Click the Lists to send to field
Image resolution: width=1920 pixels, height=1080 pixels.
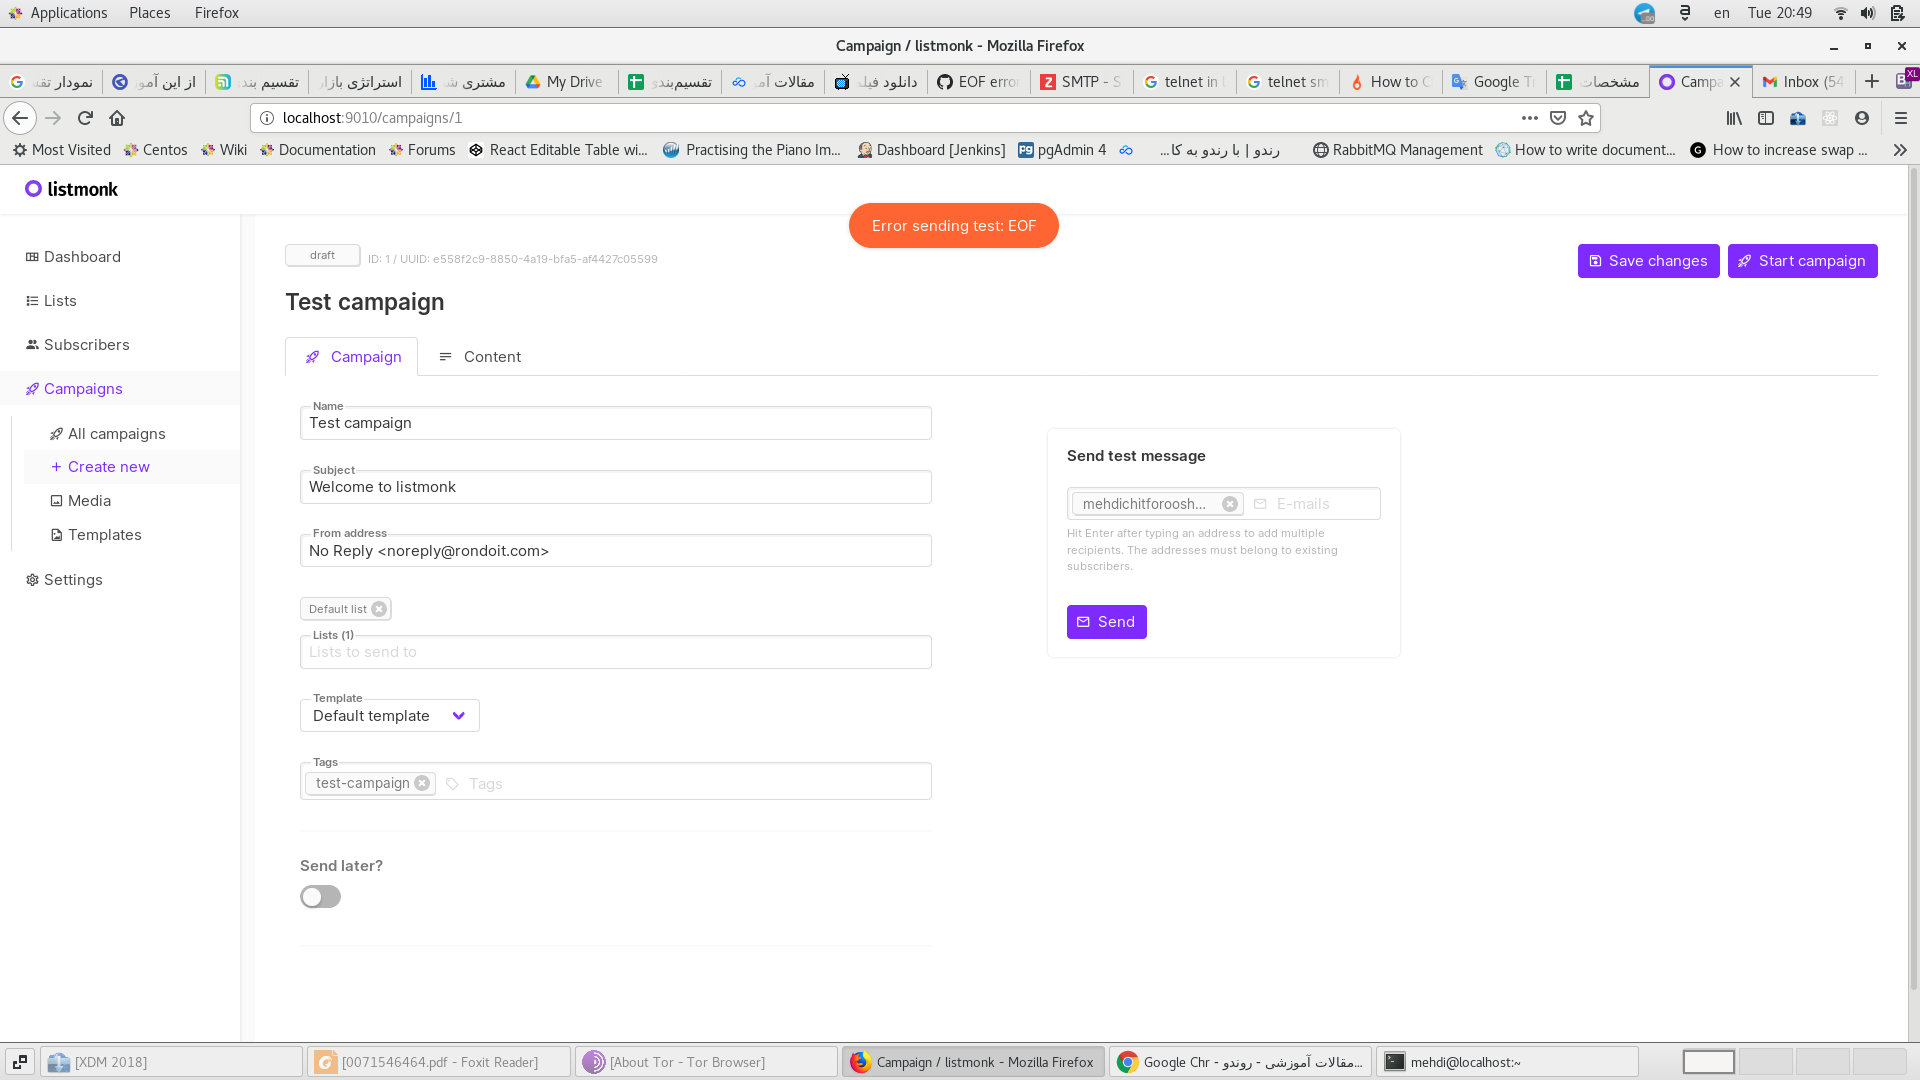pyautogui.click(x=615, y=651)
